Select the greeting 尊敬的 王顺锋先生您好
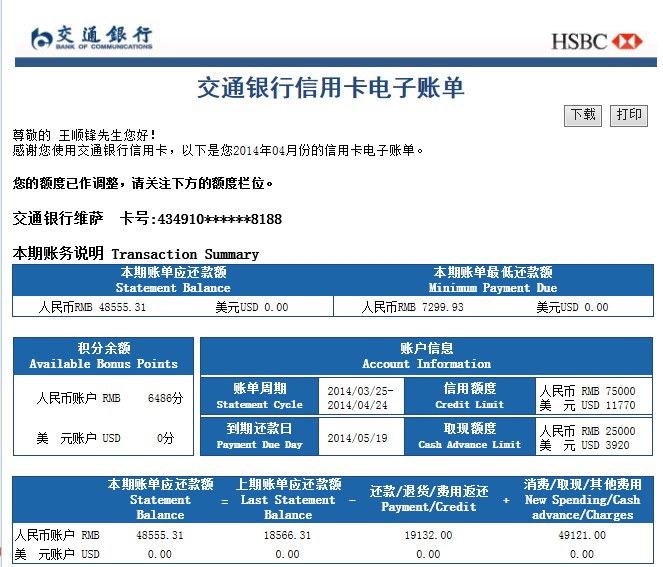This screenshot has width=663, height=567. pyautogui.click(x=84, y=135)
